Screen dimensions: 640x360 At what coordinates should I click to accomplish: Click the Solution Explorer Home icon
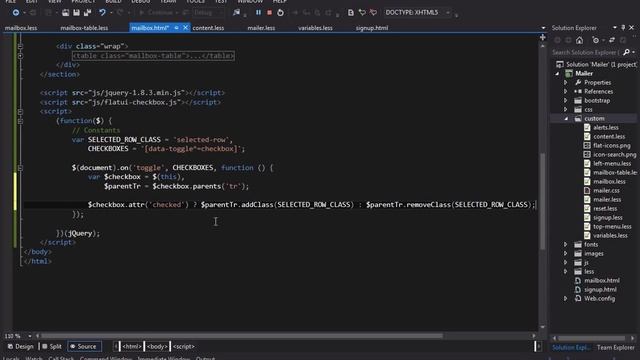click(579, 40)
